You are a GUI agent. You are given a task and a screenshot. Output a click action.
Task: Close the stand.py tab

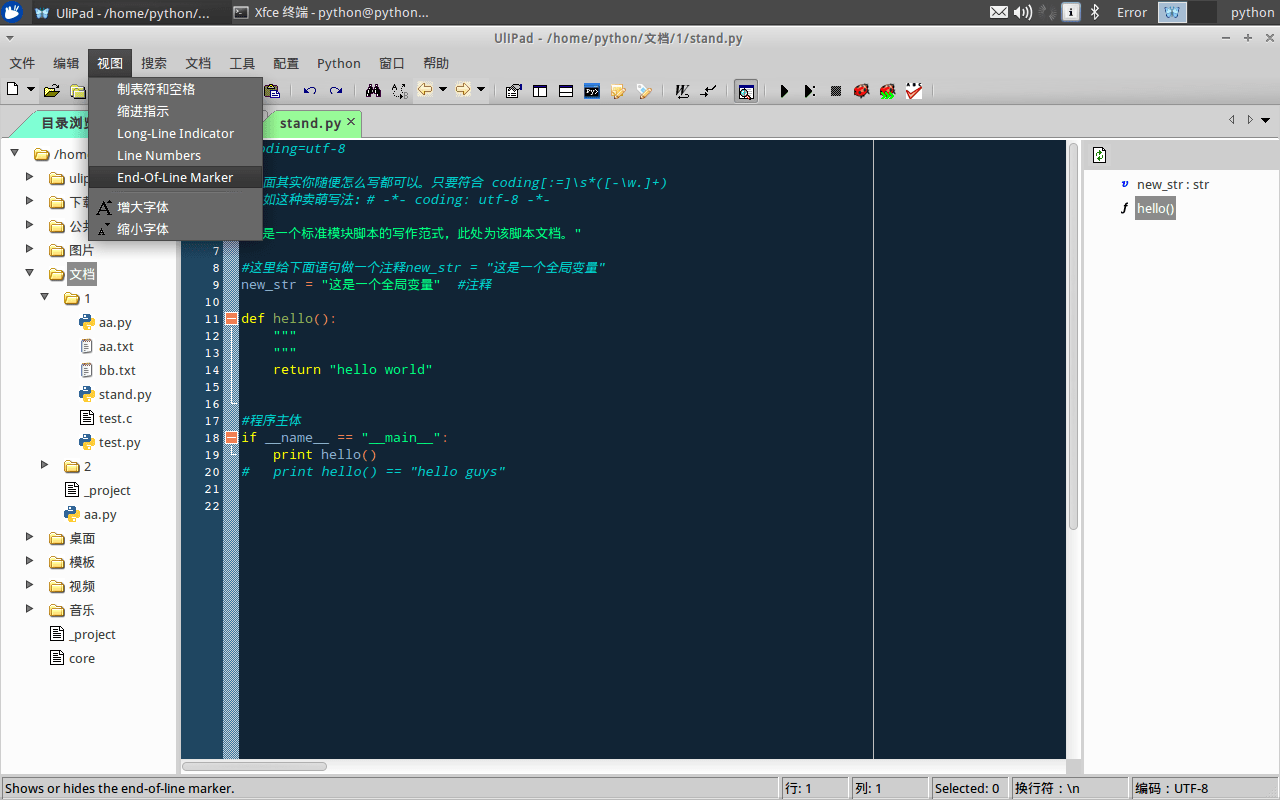(351, 122)
